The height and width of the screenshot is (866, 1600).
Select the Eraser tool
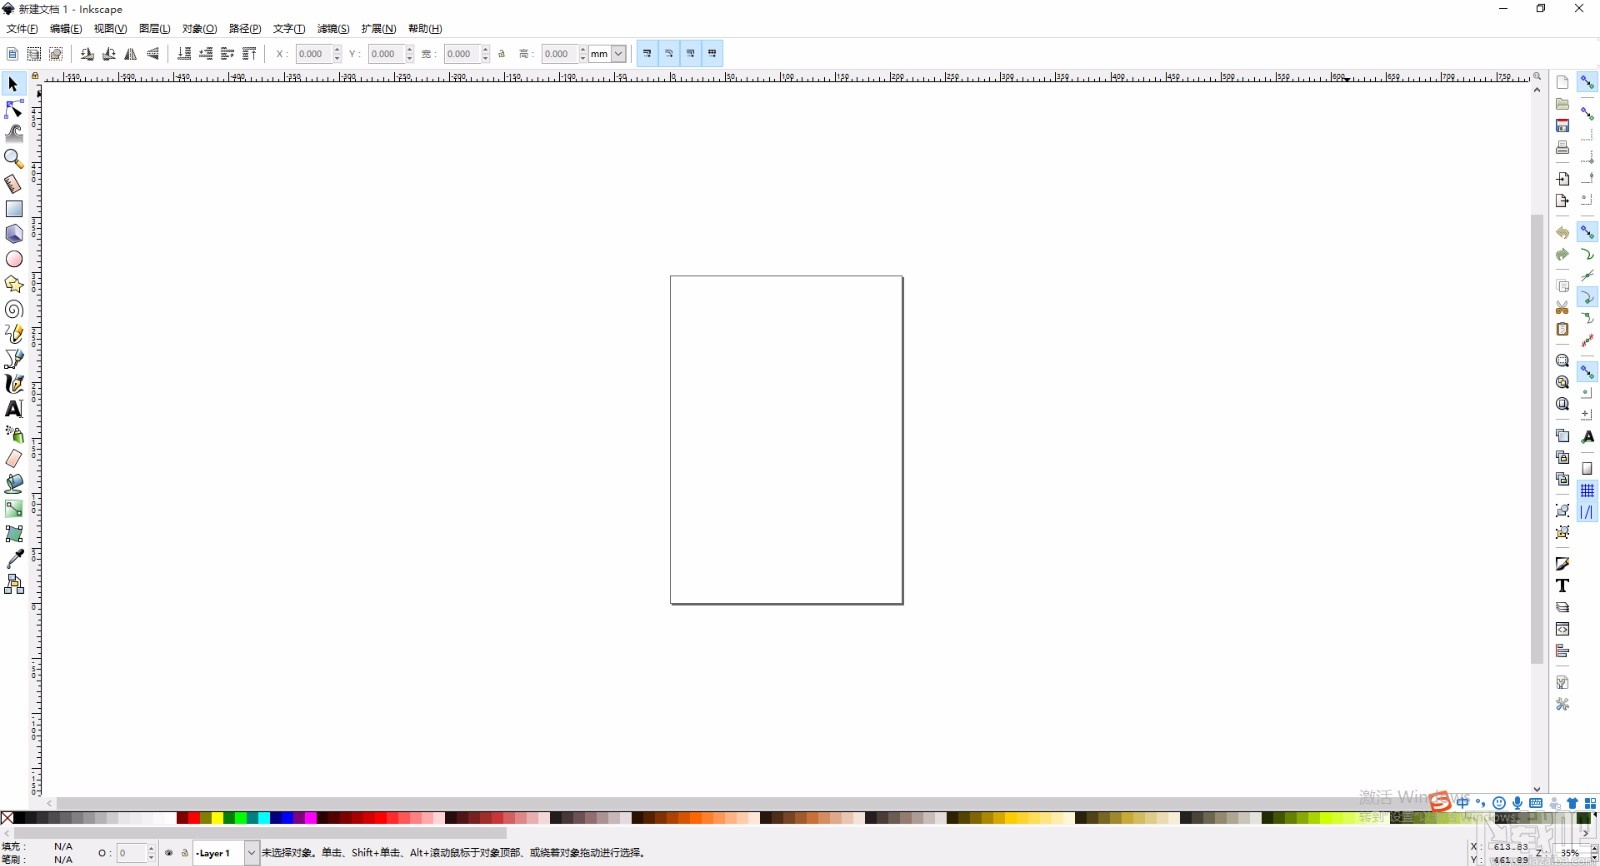14,459
